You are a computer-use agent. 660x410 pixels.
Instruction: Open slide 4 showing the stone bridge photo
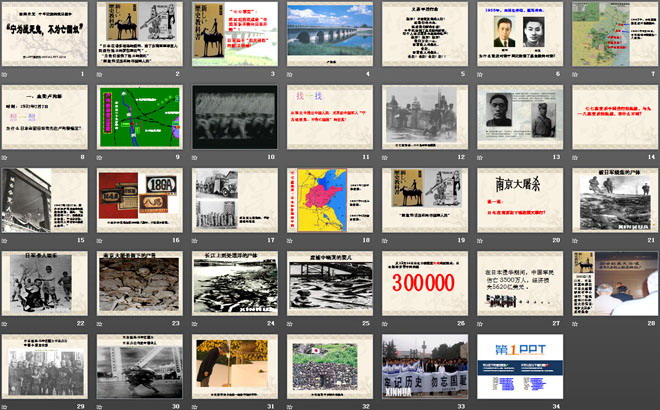(330, 34)
